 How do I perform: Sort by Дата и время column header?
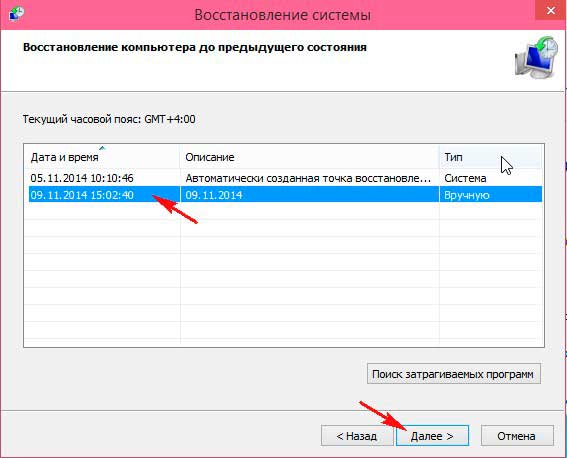[102, 157]
